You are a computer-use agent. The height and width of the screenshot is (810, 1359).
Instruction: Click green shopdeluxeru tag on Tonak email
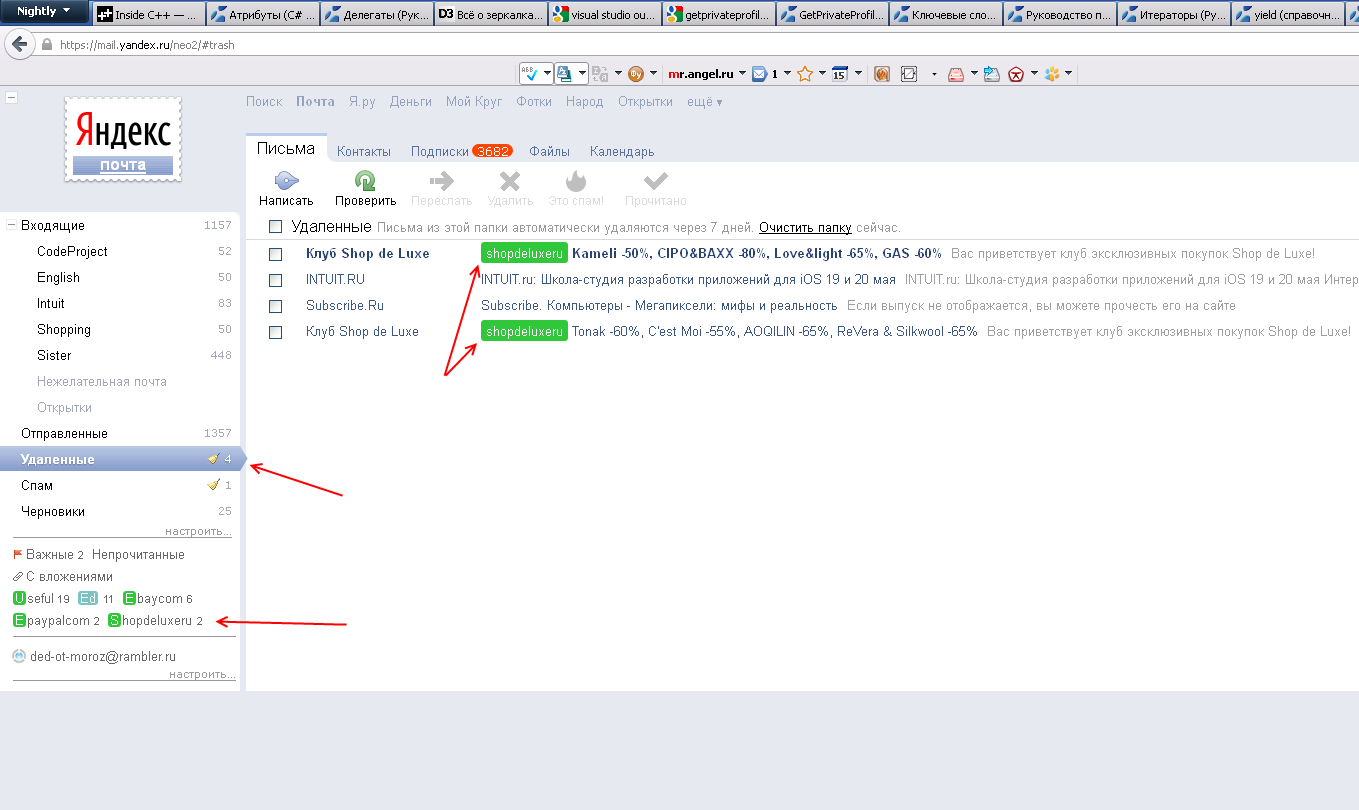[x=524, y=331]
